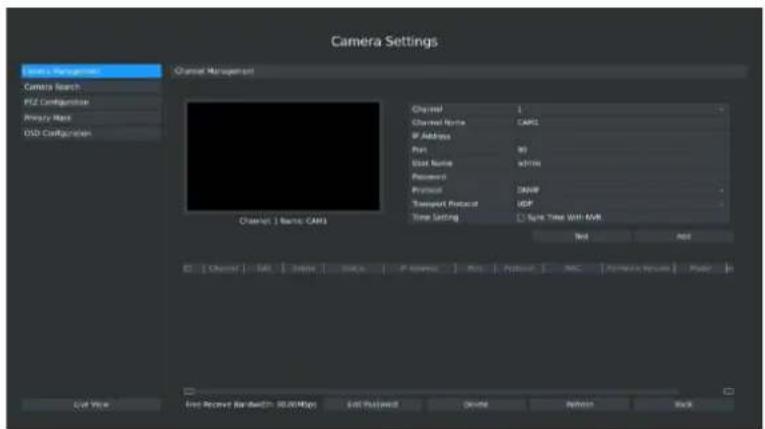
Task: Click the IP Address column header in table
Action: [419, 269]
